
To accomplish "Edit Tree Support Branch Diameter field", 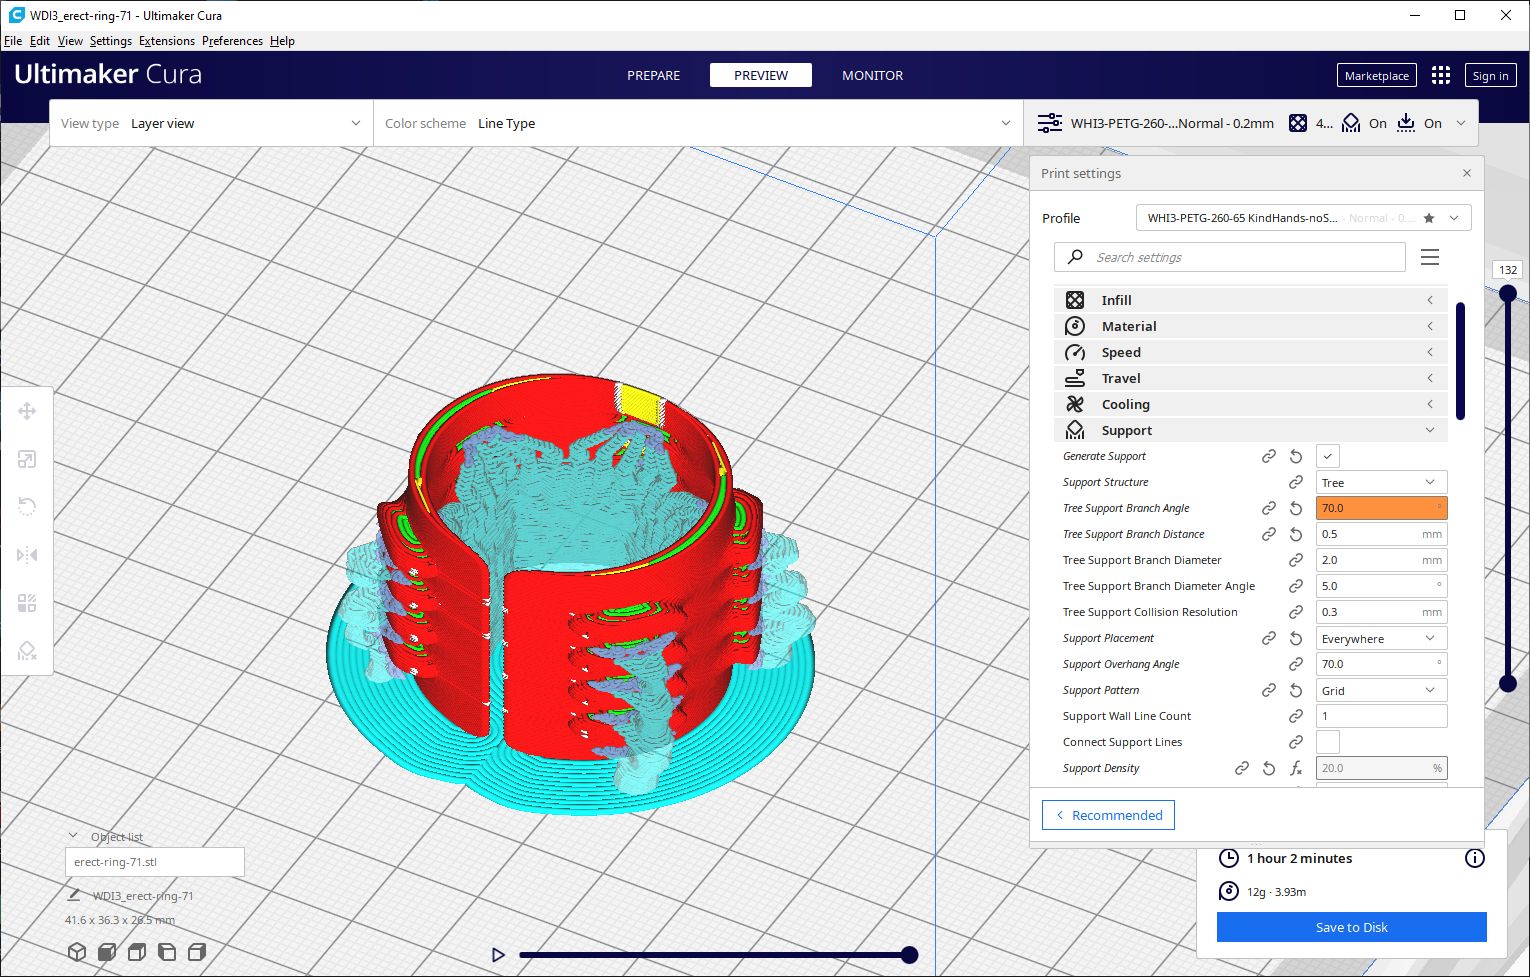I will 1381,560.
